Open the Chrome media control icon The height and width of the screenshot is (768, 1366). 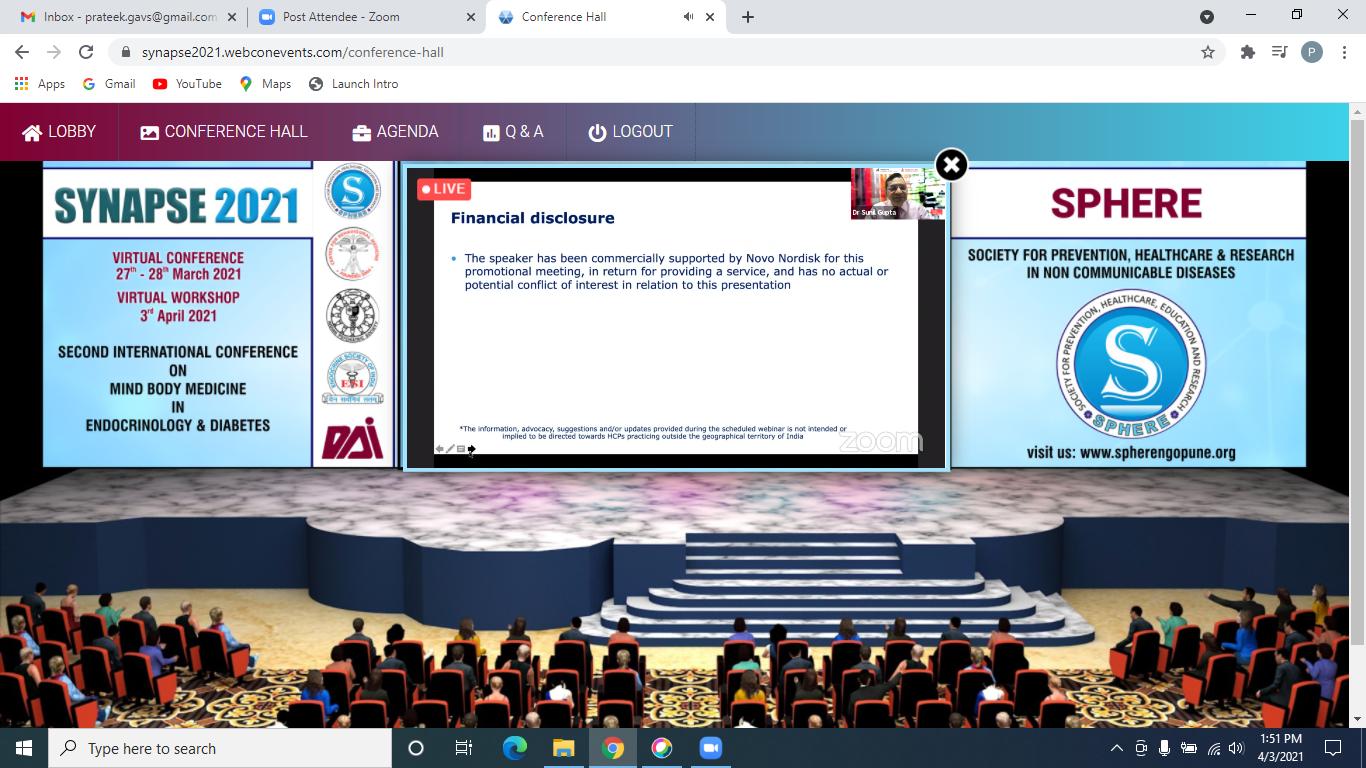pos(1279,52)
